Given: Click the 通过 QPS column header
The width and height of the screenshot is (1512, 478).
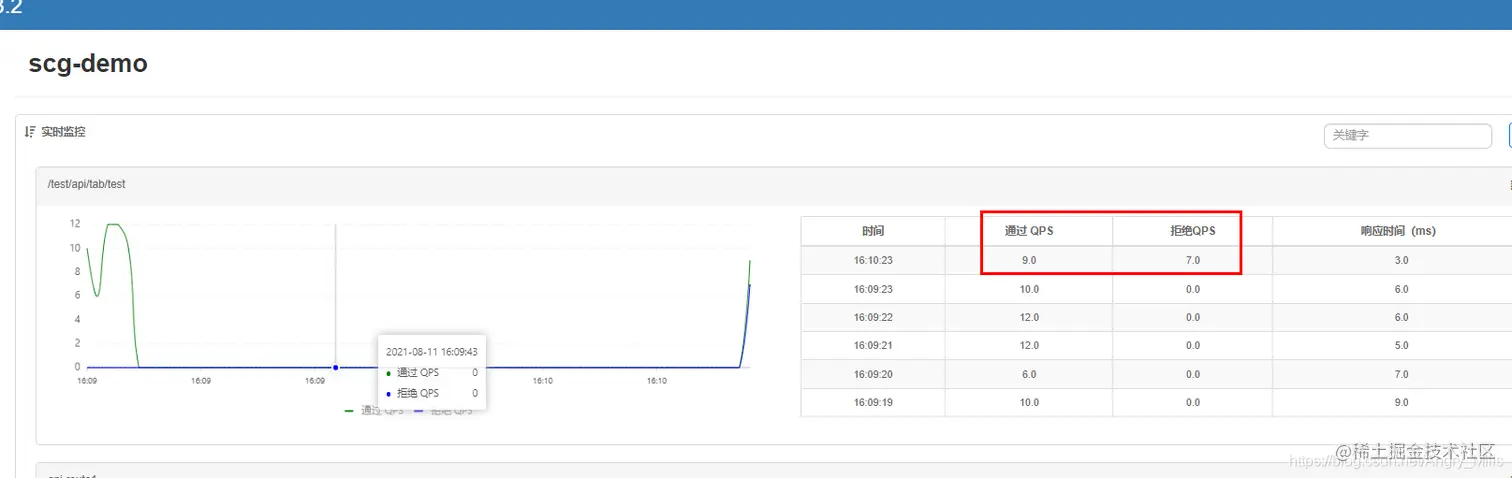Looking at the screenshot, I should 1029,231.
